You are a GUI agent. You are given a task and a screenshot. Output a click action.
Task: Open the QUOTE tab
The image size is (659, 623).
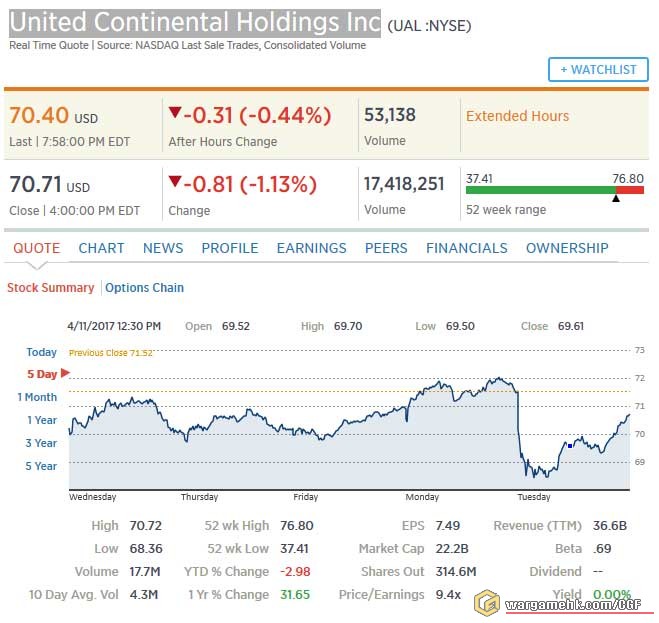(36, 248)
